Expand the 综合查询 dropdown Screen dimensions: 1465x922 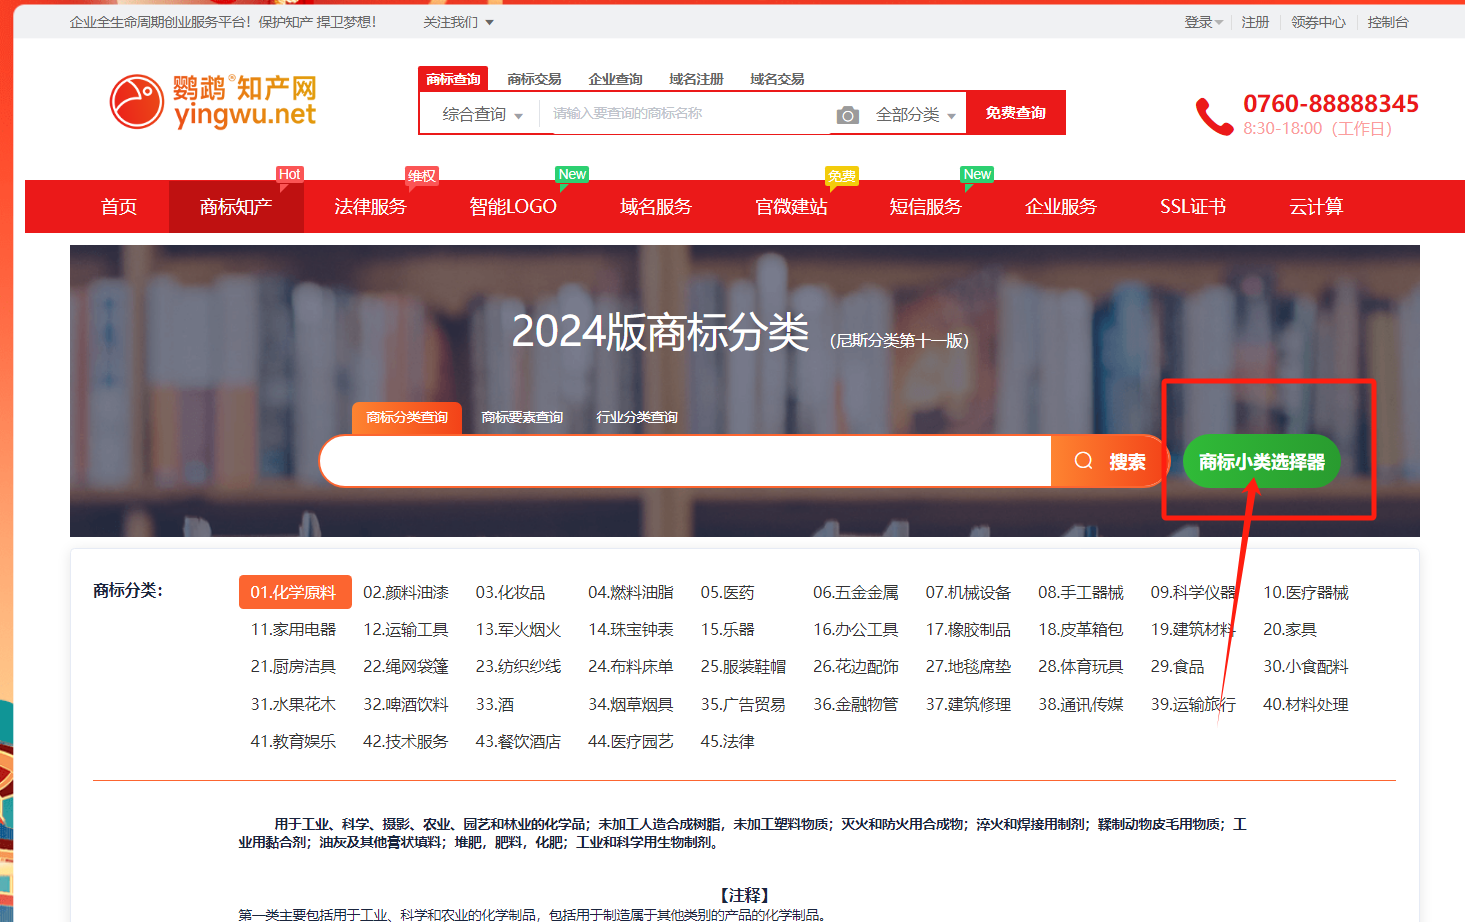point(483,115)
